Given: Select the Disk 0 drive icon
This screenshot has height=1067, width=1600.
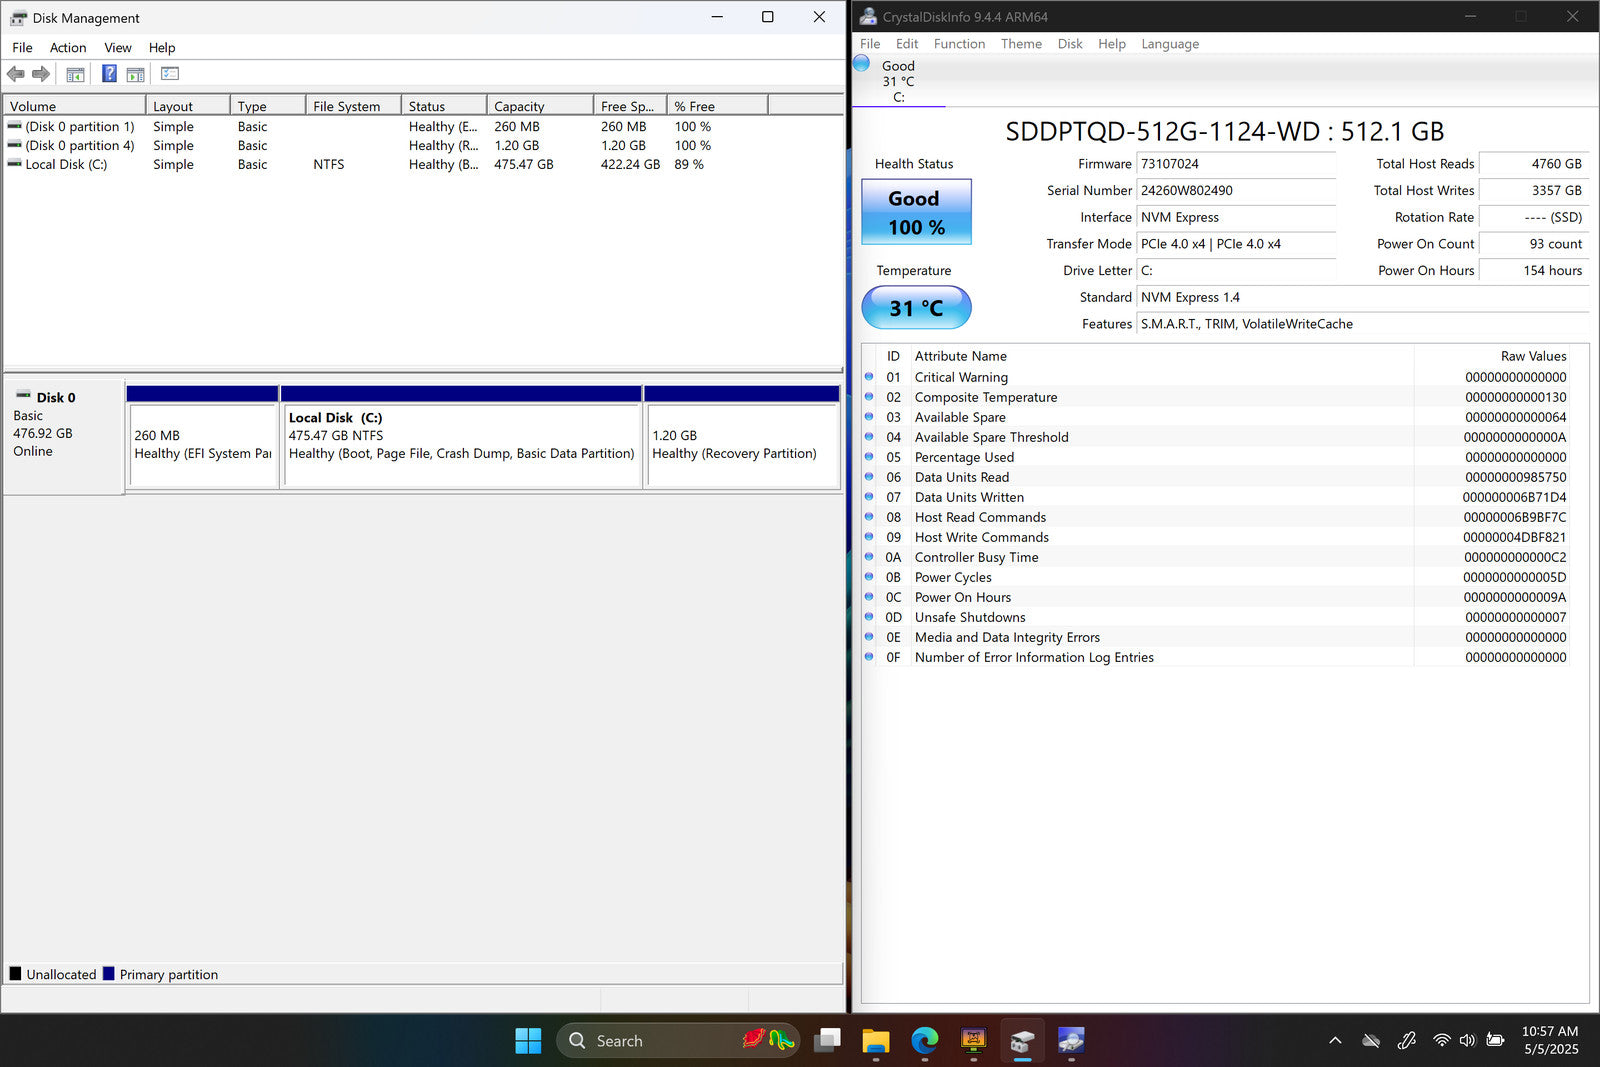Looking at the screenshot, I should click(x=23, y=396).
